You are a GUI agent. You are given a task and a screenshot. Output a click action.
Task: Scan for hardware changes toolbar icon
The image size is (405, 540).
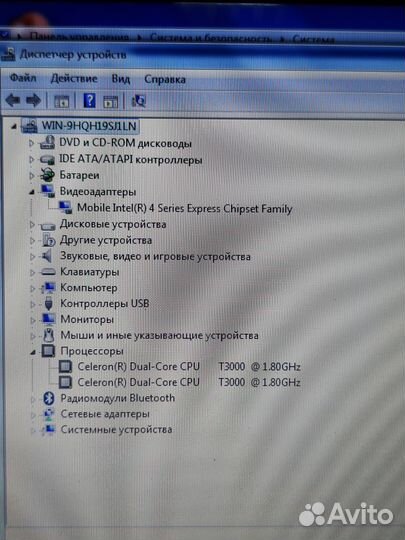coord(138,101)
